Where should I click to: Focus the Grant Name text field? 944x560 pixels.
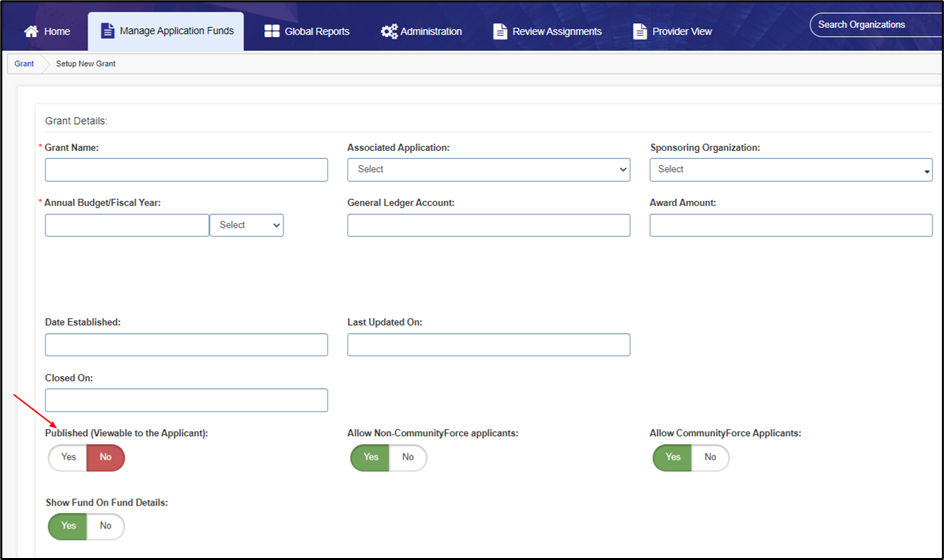click(186, 170)
